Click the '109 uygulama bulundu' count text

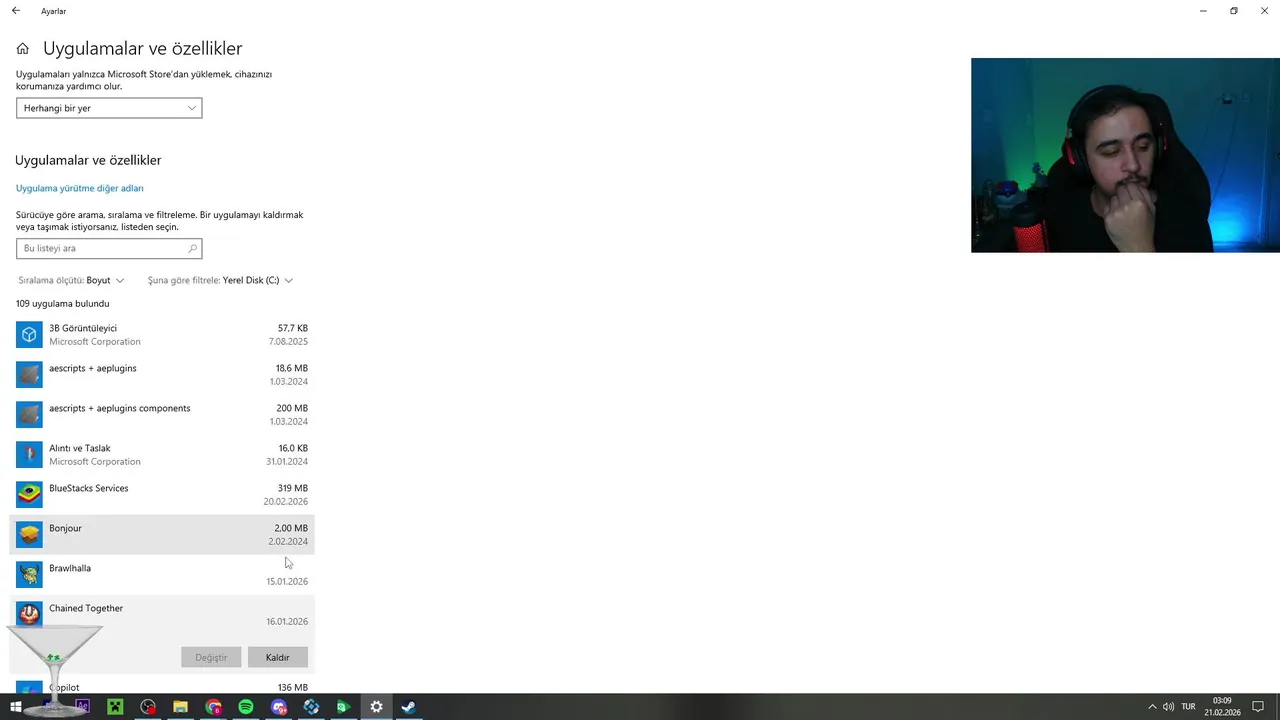click(63, 303)
